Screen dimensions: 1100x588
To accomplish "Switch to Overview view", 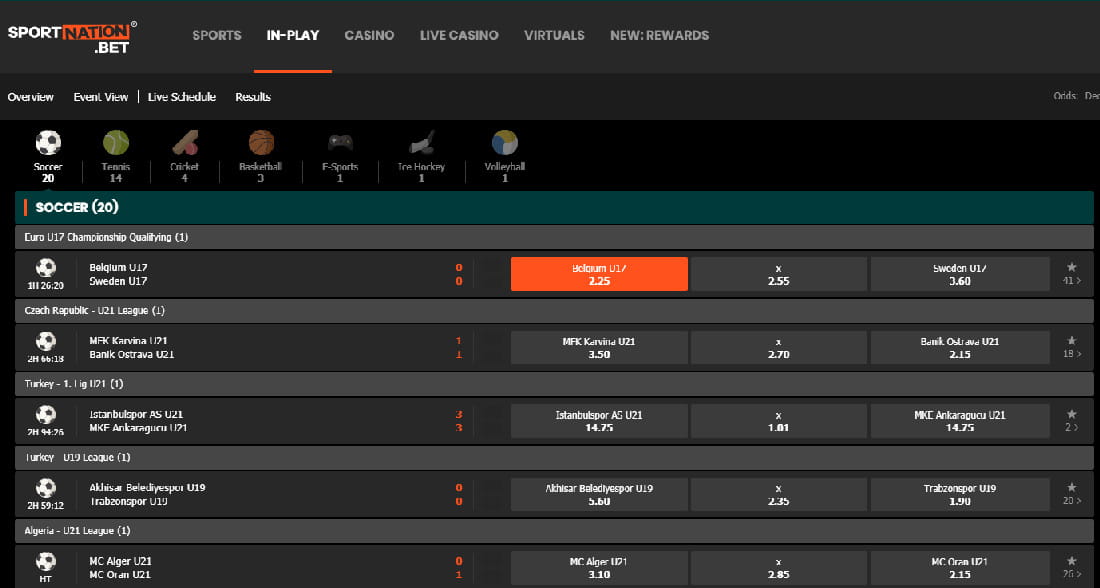I will tap(31, 97).
